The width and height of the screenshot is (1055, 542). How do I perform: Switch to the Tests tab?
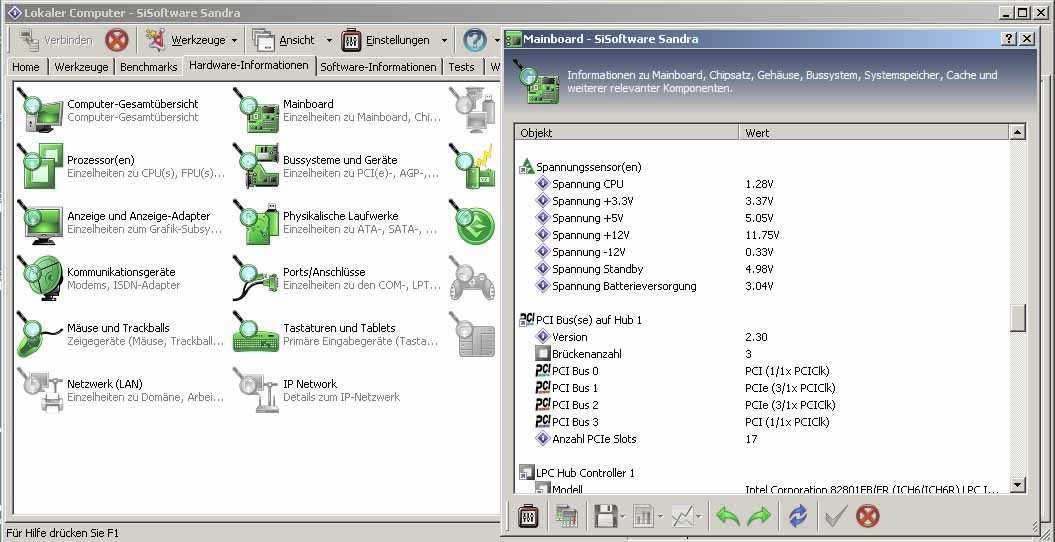[x=462, y=67]
